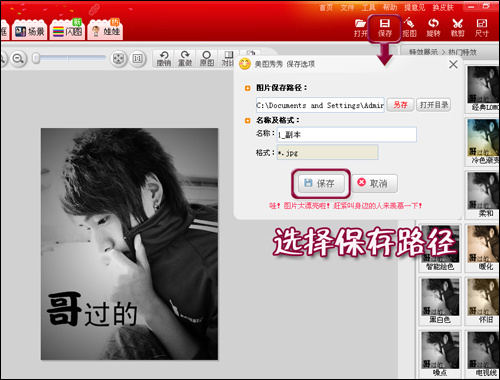
Task: Click the 1:1 actual size icon
Action: click(x=137, y=59)
